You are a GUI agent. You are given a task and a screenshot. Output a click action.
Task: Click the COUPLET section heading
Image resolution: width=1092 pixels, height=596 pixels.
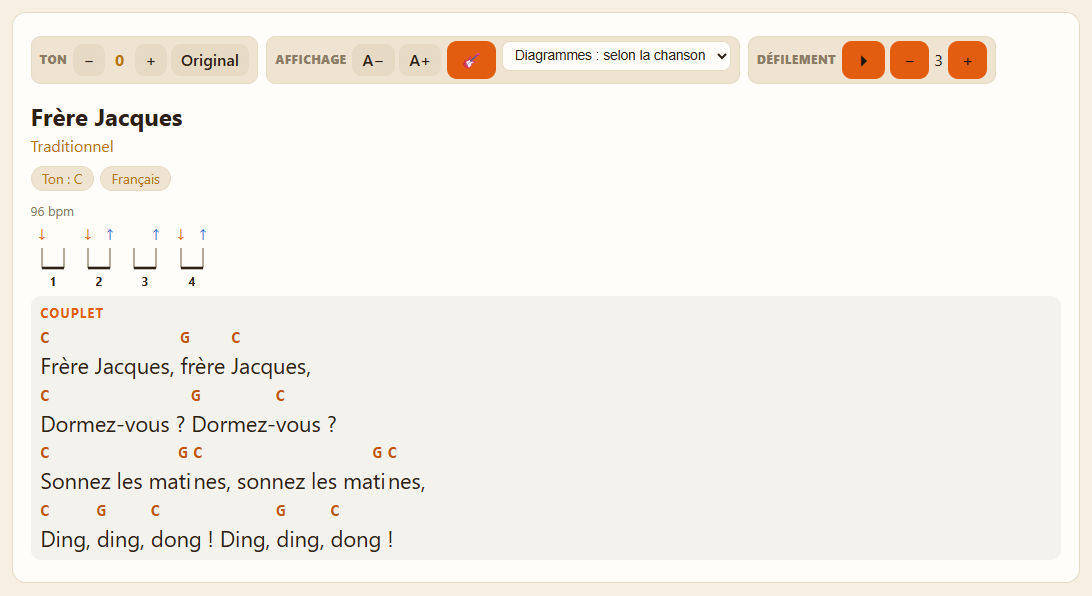point(72,313)
